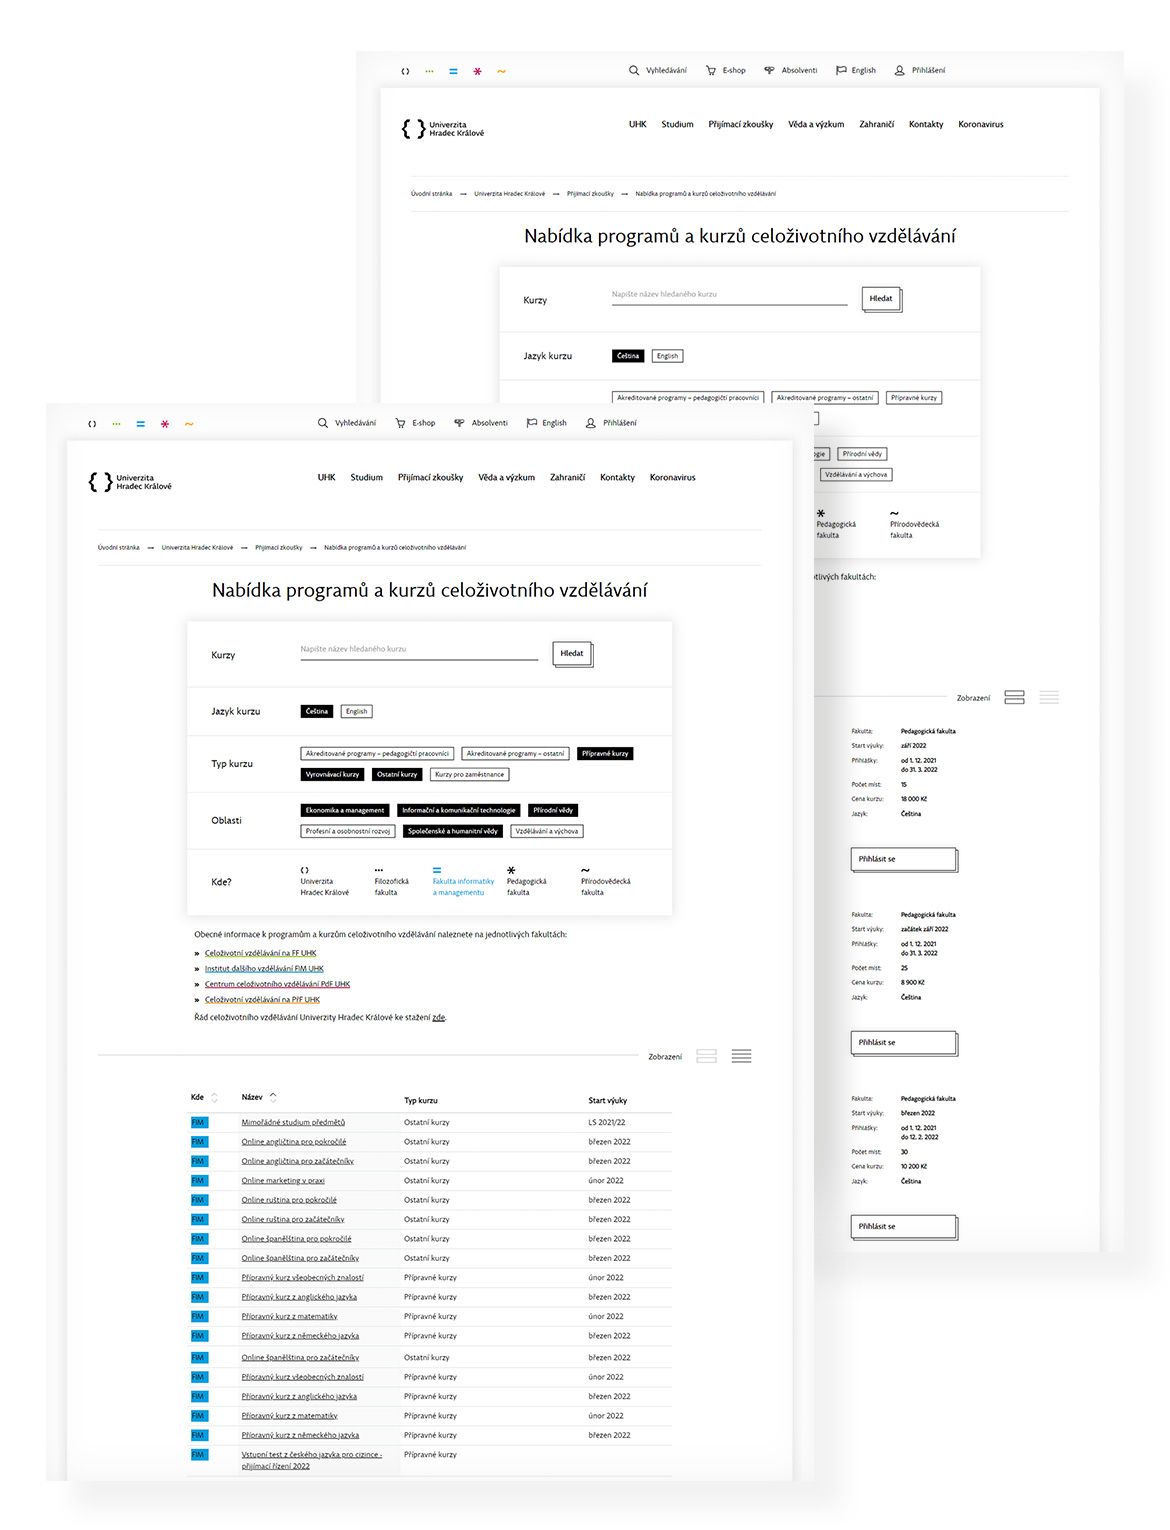Image resolution: width=1170 pixels, height=1530 pixels.
Task: Click the Vyhledávání search icon on the front page
Action: tap(323, 423)
